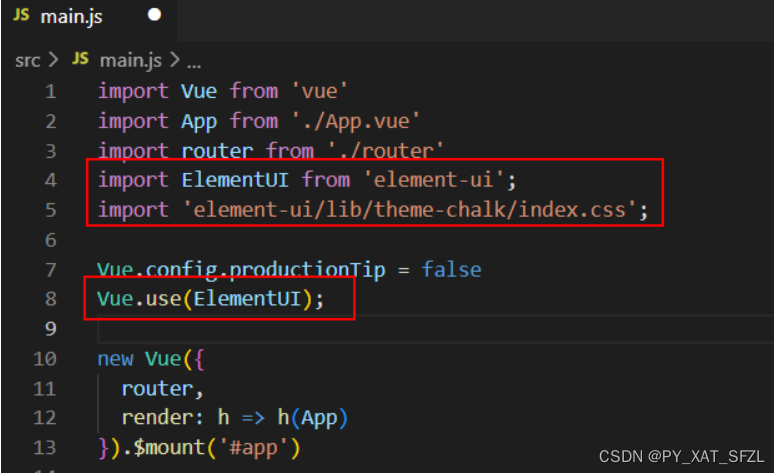Click the 'false' value on line 7

click(x=451, y=269)
